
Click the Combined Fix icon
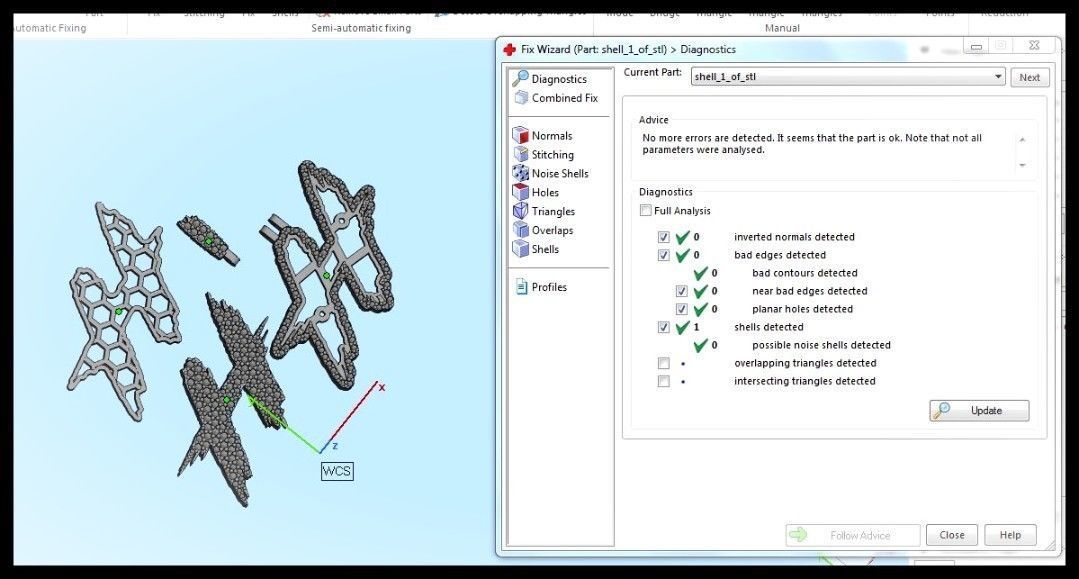click(521, 98)
